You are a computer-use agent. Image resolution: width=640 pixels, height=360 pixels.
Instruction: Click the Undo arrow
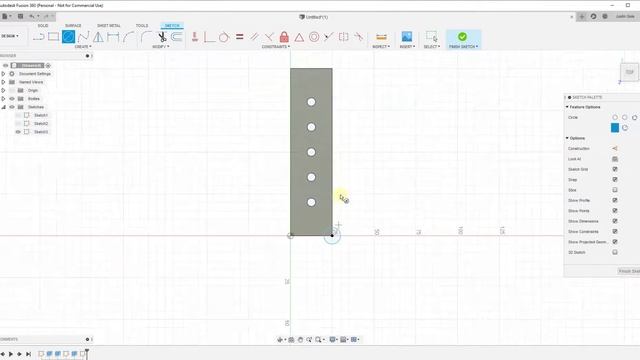(32, 16)
